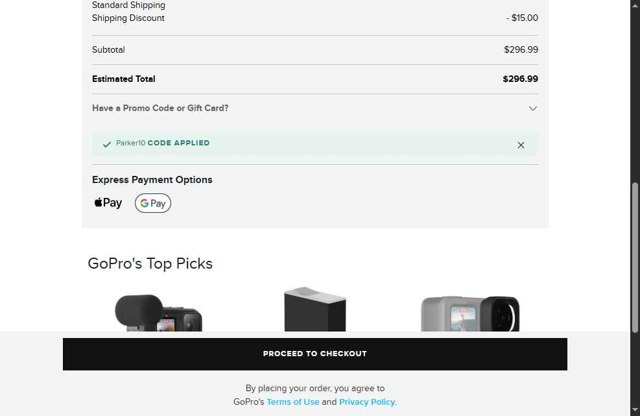View the camera with microphone product
This screenshot has height=416, width=640.
click(x=158, y=313)
